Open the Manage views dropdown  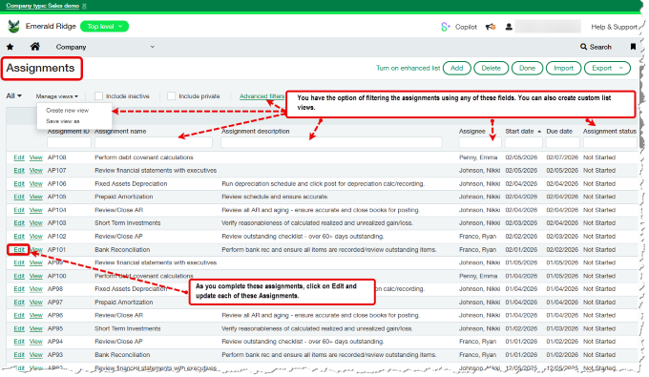point(57,96)
